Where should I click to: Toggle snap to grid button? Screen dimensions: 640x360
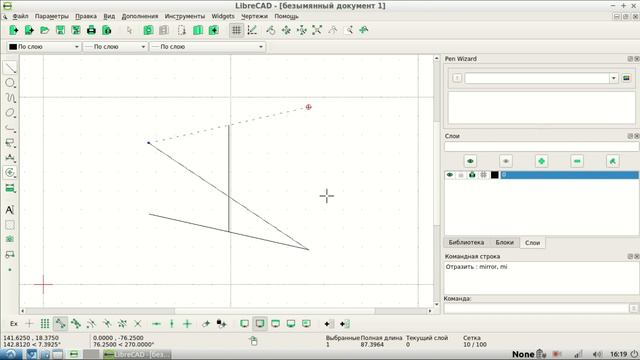[44, 324]
